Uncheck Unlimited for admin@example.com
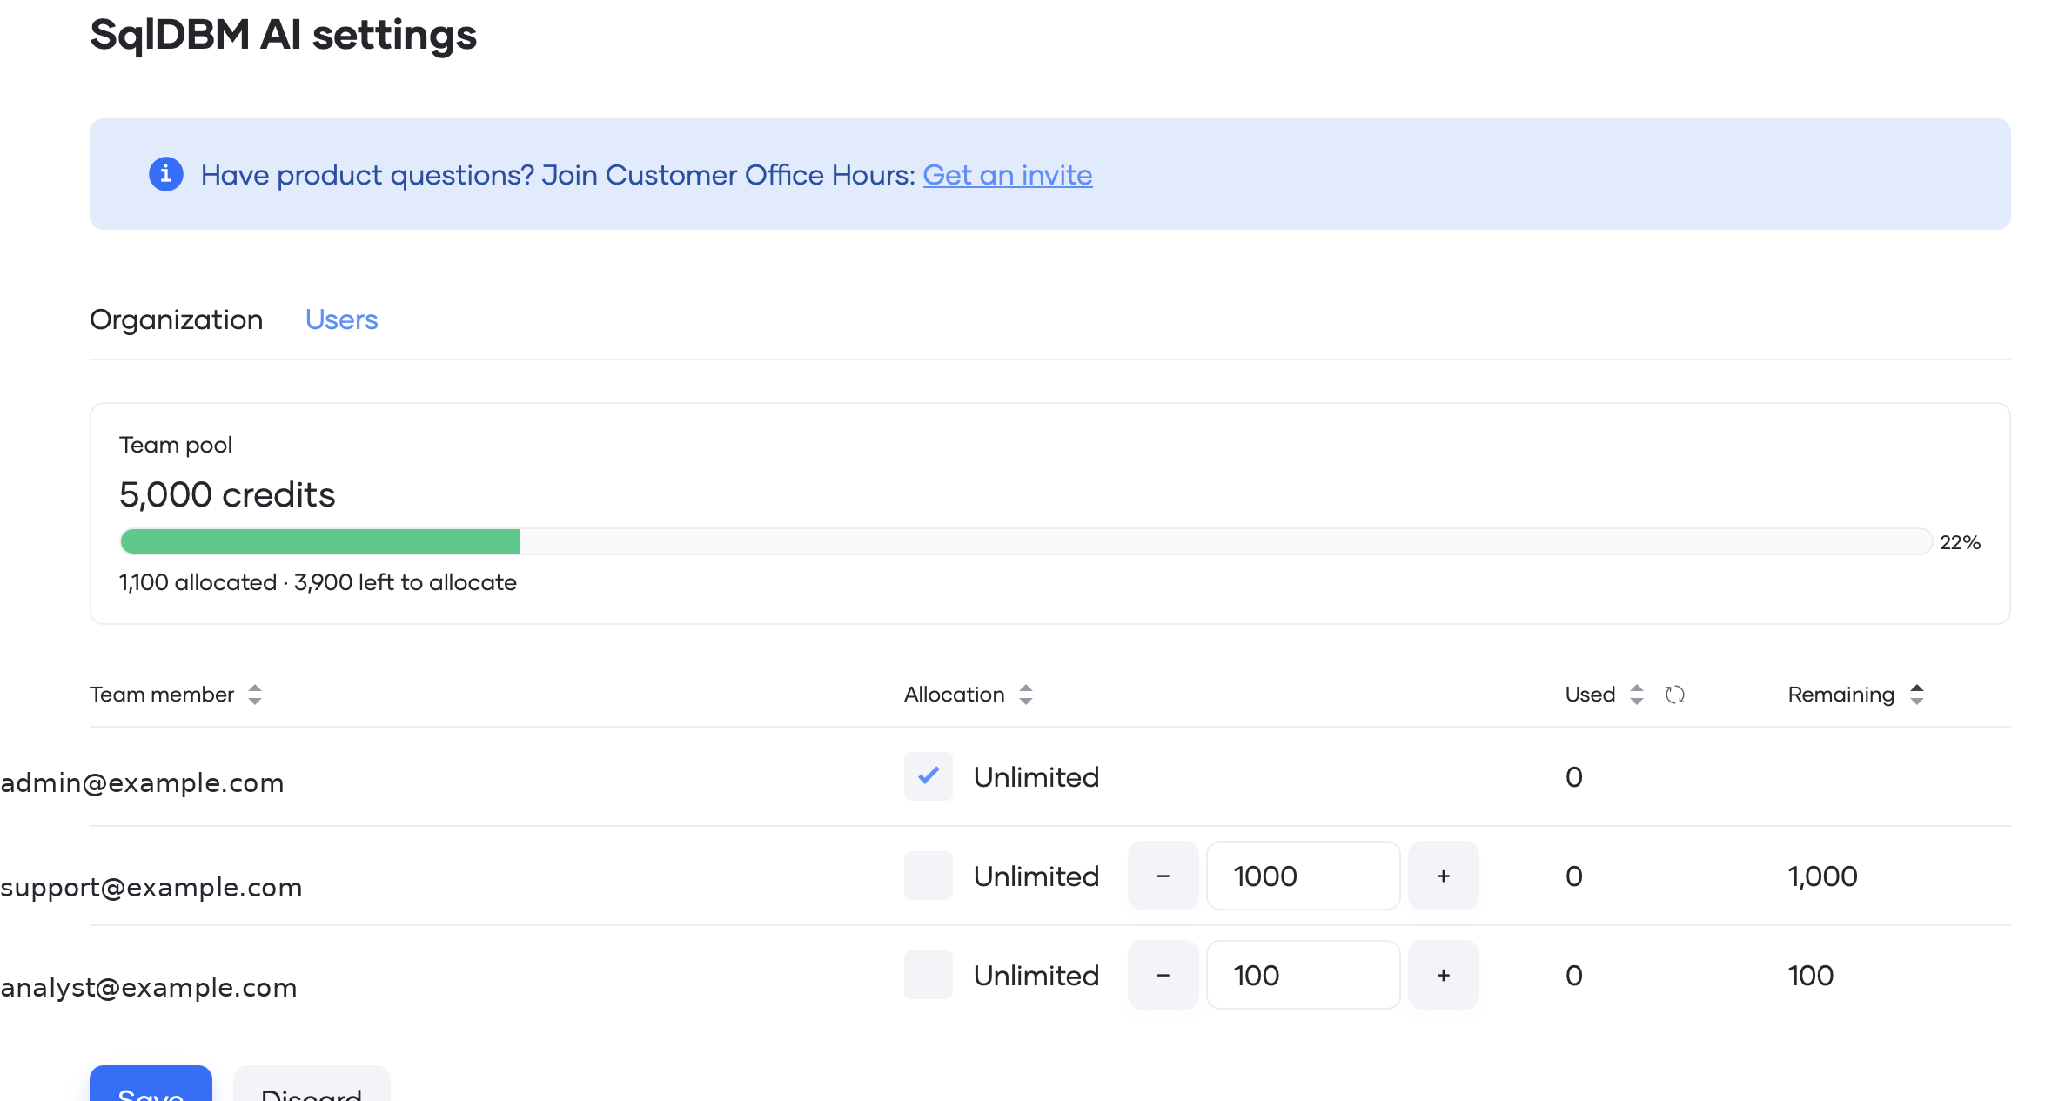Screen dimensions: 2045x1101 (928, 776)
